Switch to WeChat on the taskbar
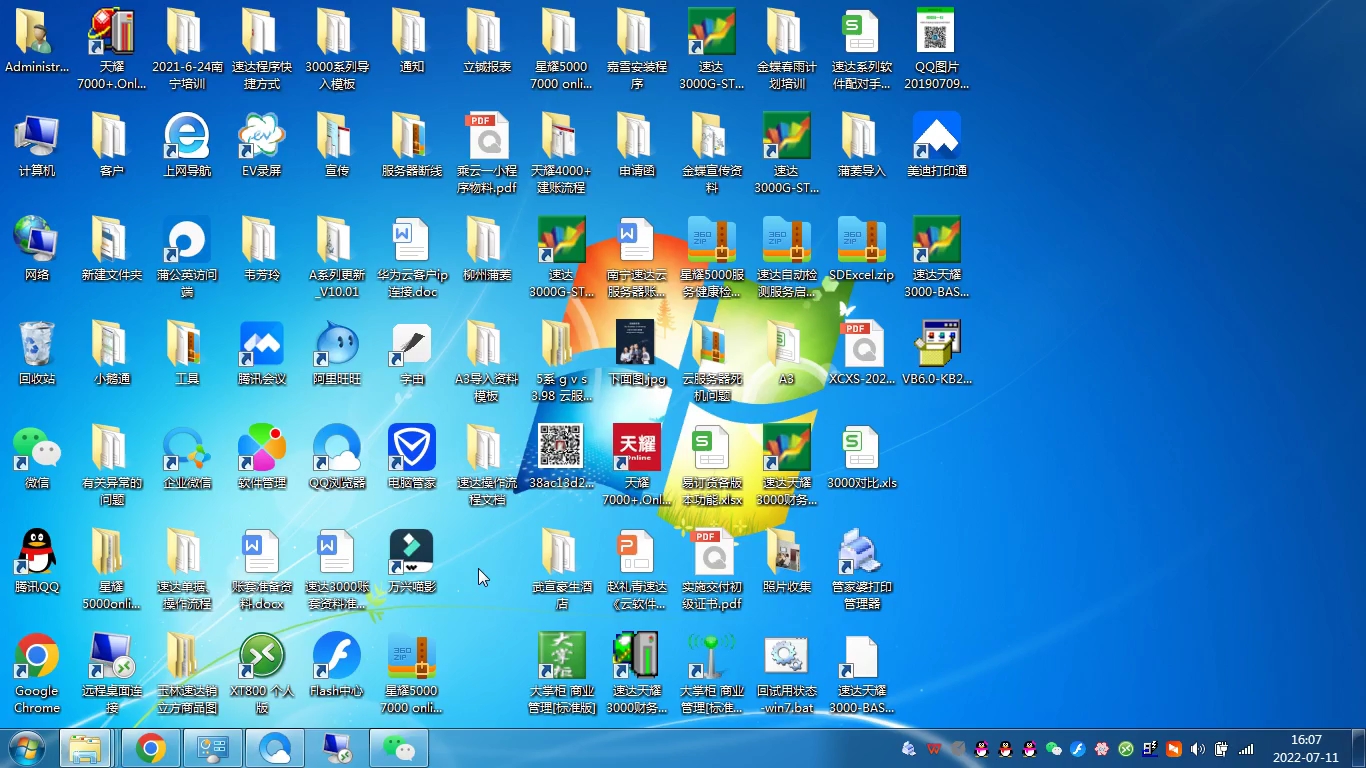The height and width of the screenshot is (768, 1366). pos(399,748)
